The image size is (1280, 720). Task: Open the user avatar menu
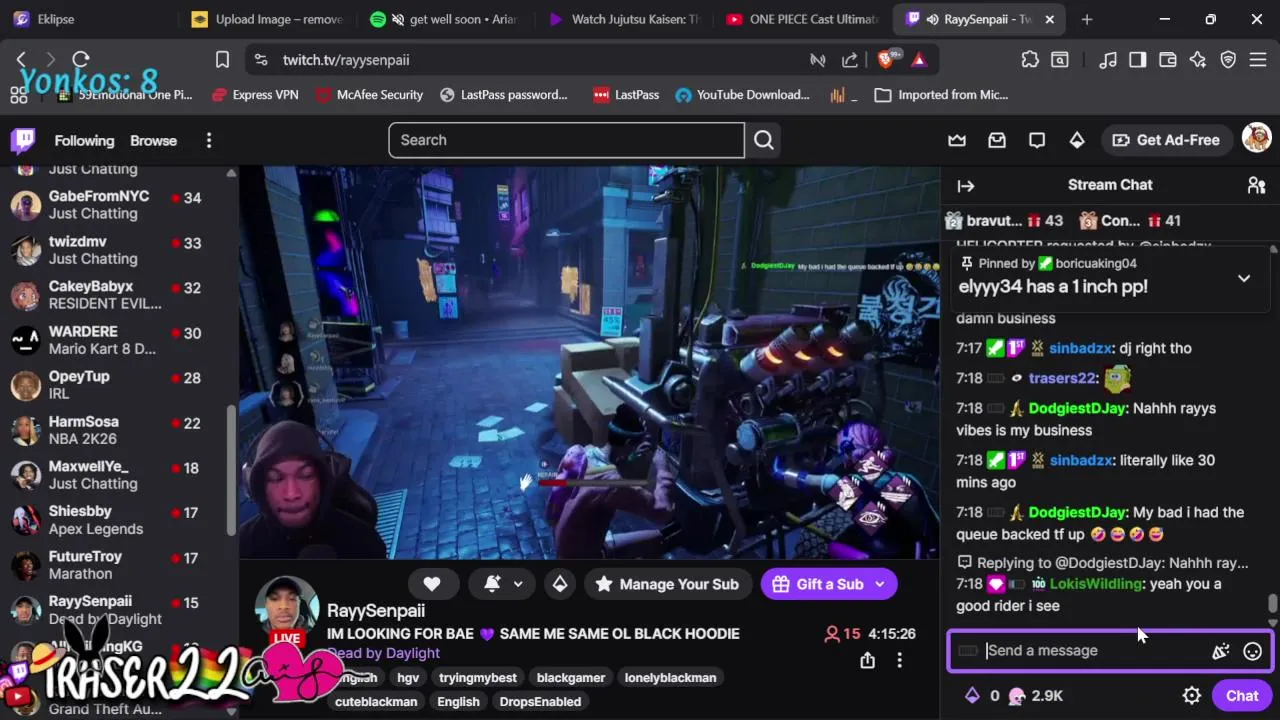pos(1256,139)
